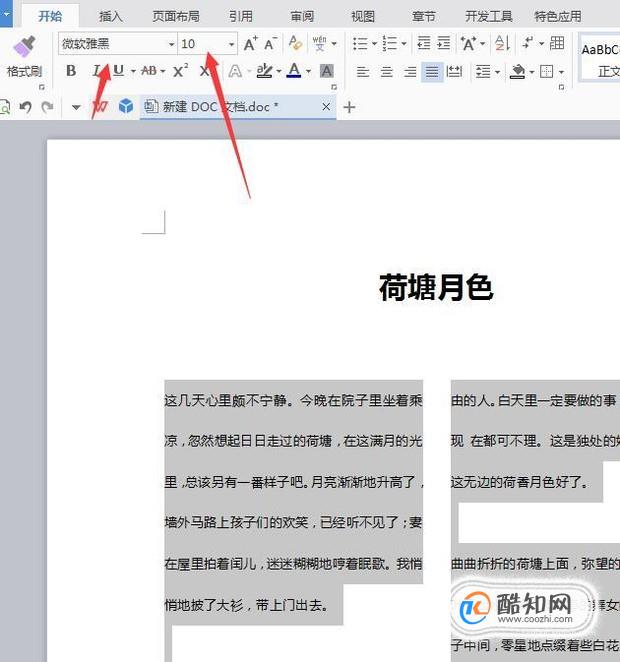
Task: Click the blue cube icon
Action: coord(126,106)
